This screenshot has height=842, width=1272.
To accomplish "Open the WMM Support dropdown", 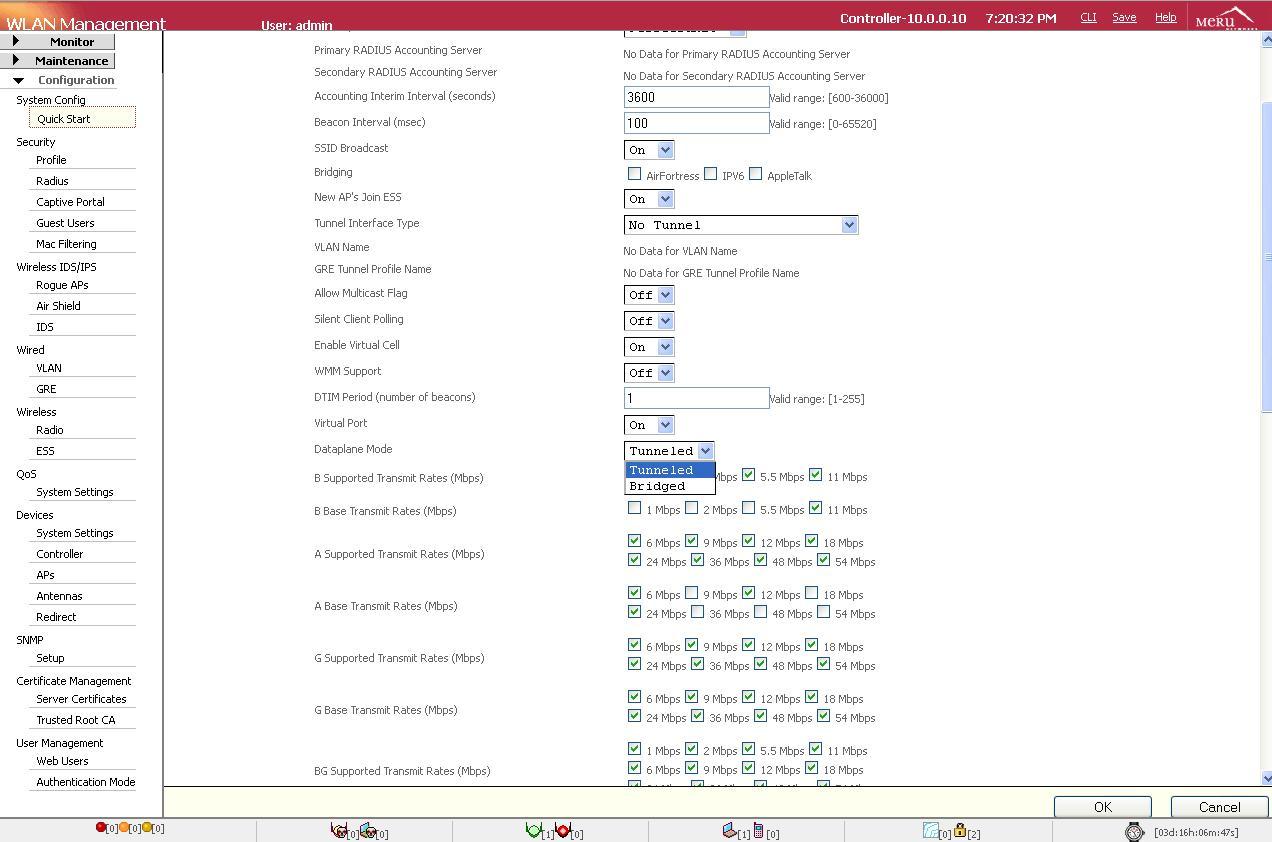I will [649, 373].
